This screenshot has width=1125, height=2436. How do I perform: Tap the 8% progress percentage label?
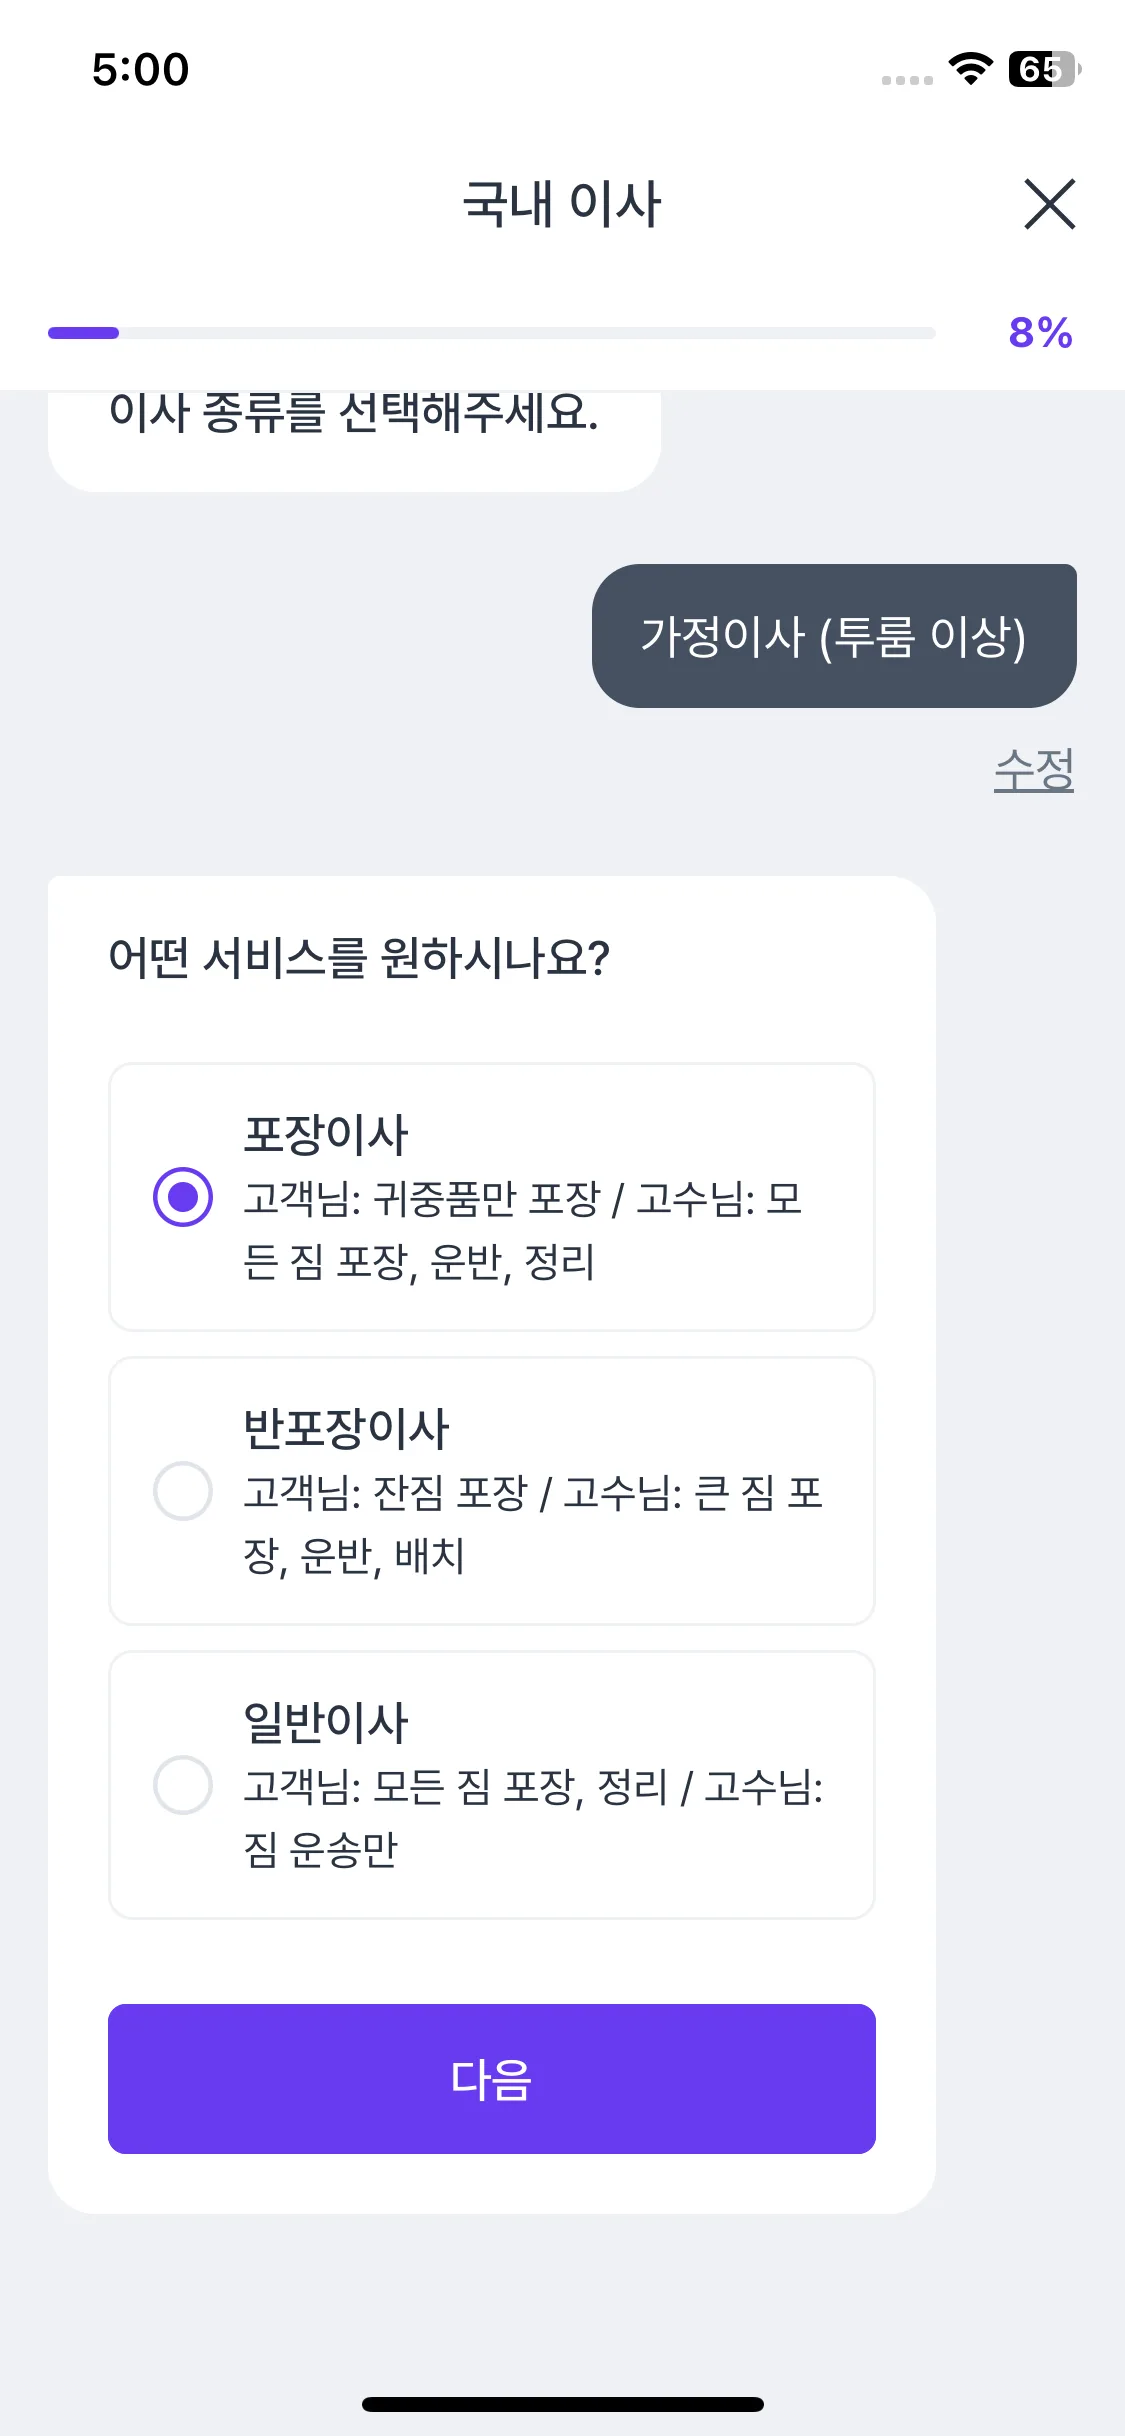1040,333
